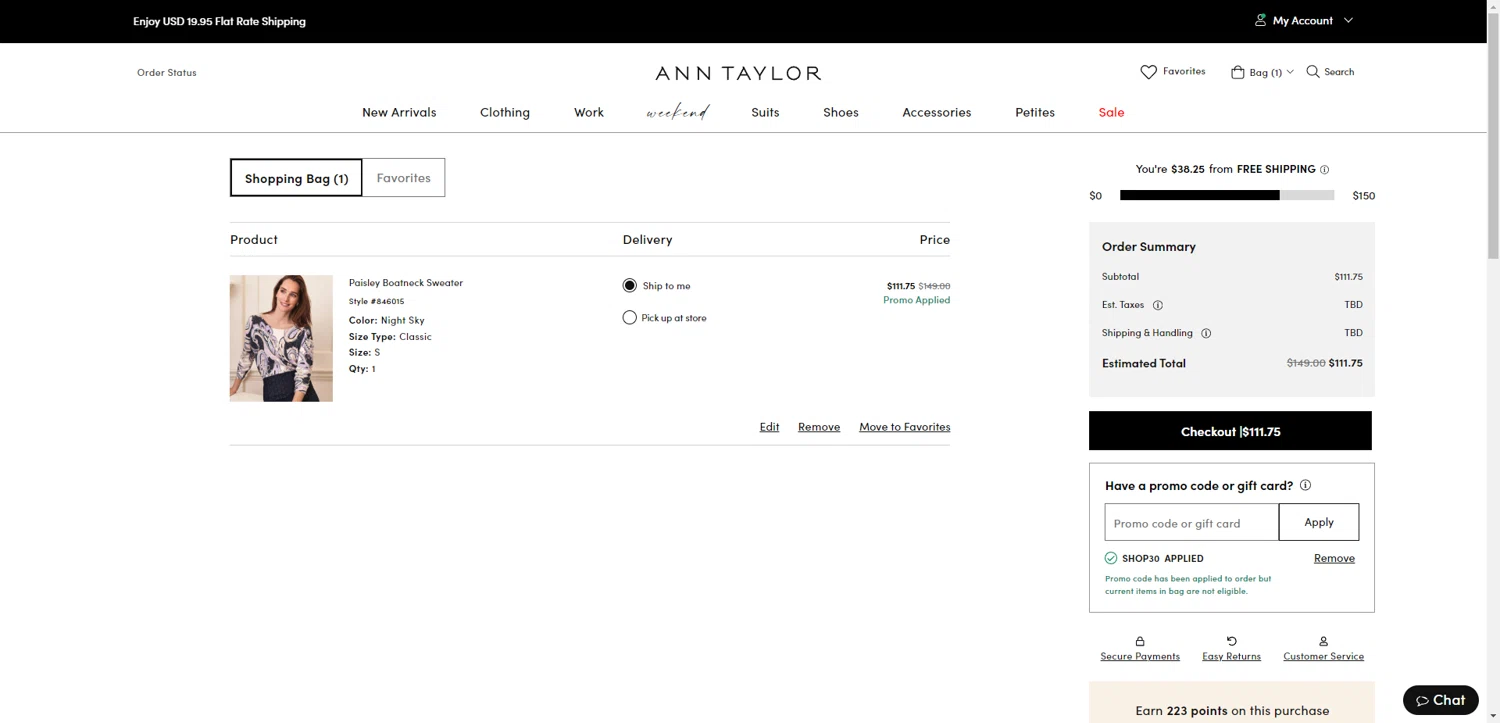Open the Paisley Boatneck Sweater thumbnail
1500x723 pixels.
click(281, 338)
